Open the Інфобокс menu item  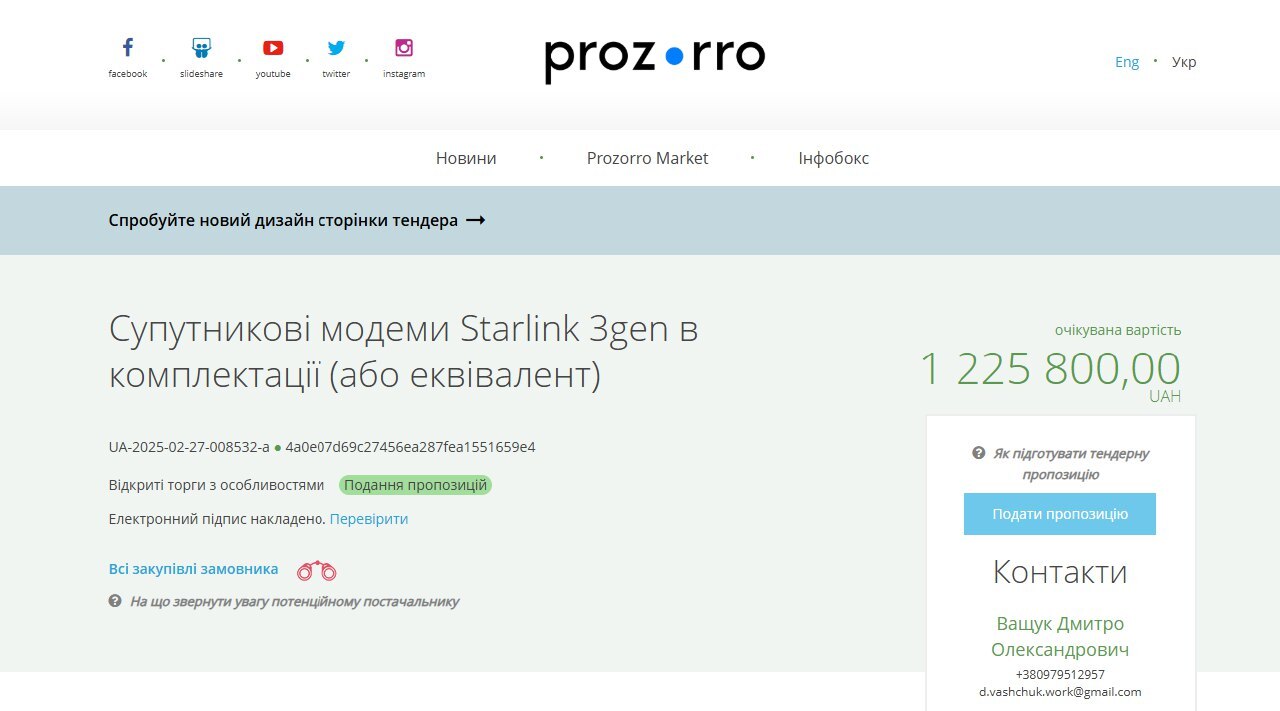(834, 158)
